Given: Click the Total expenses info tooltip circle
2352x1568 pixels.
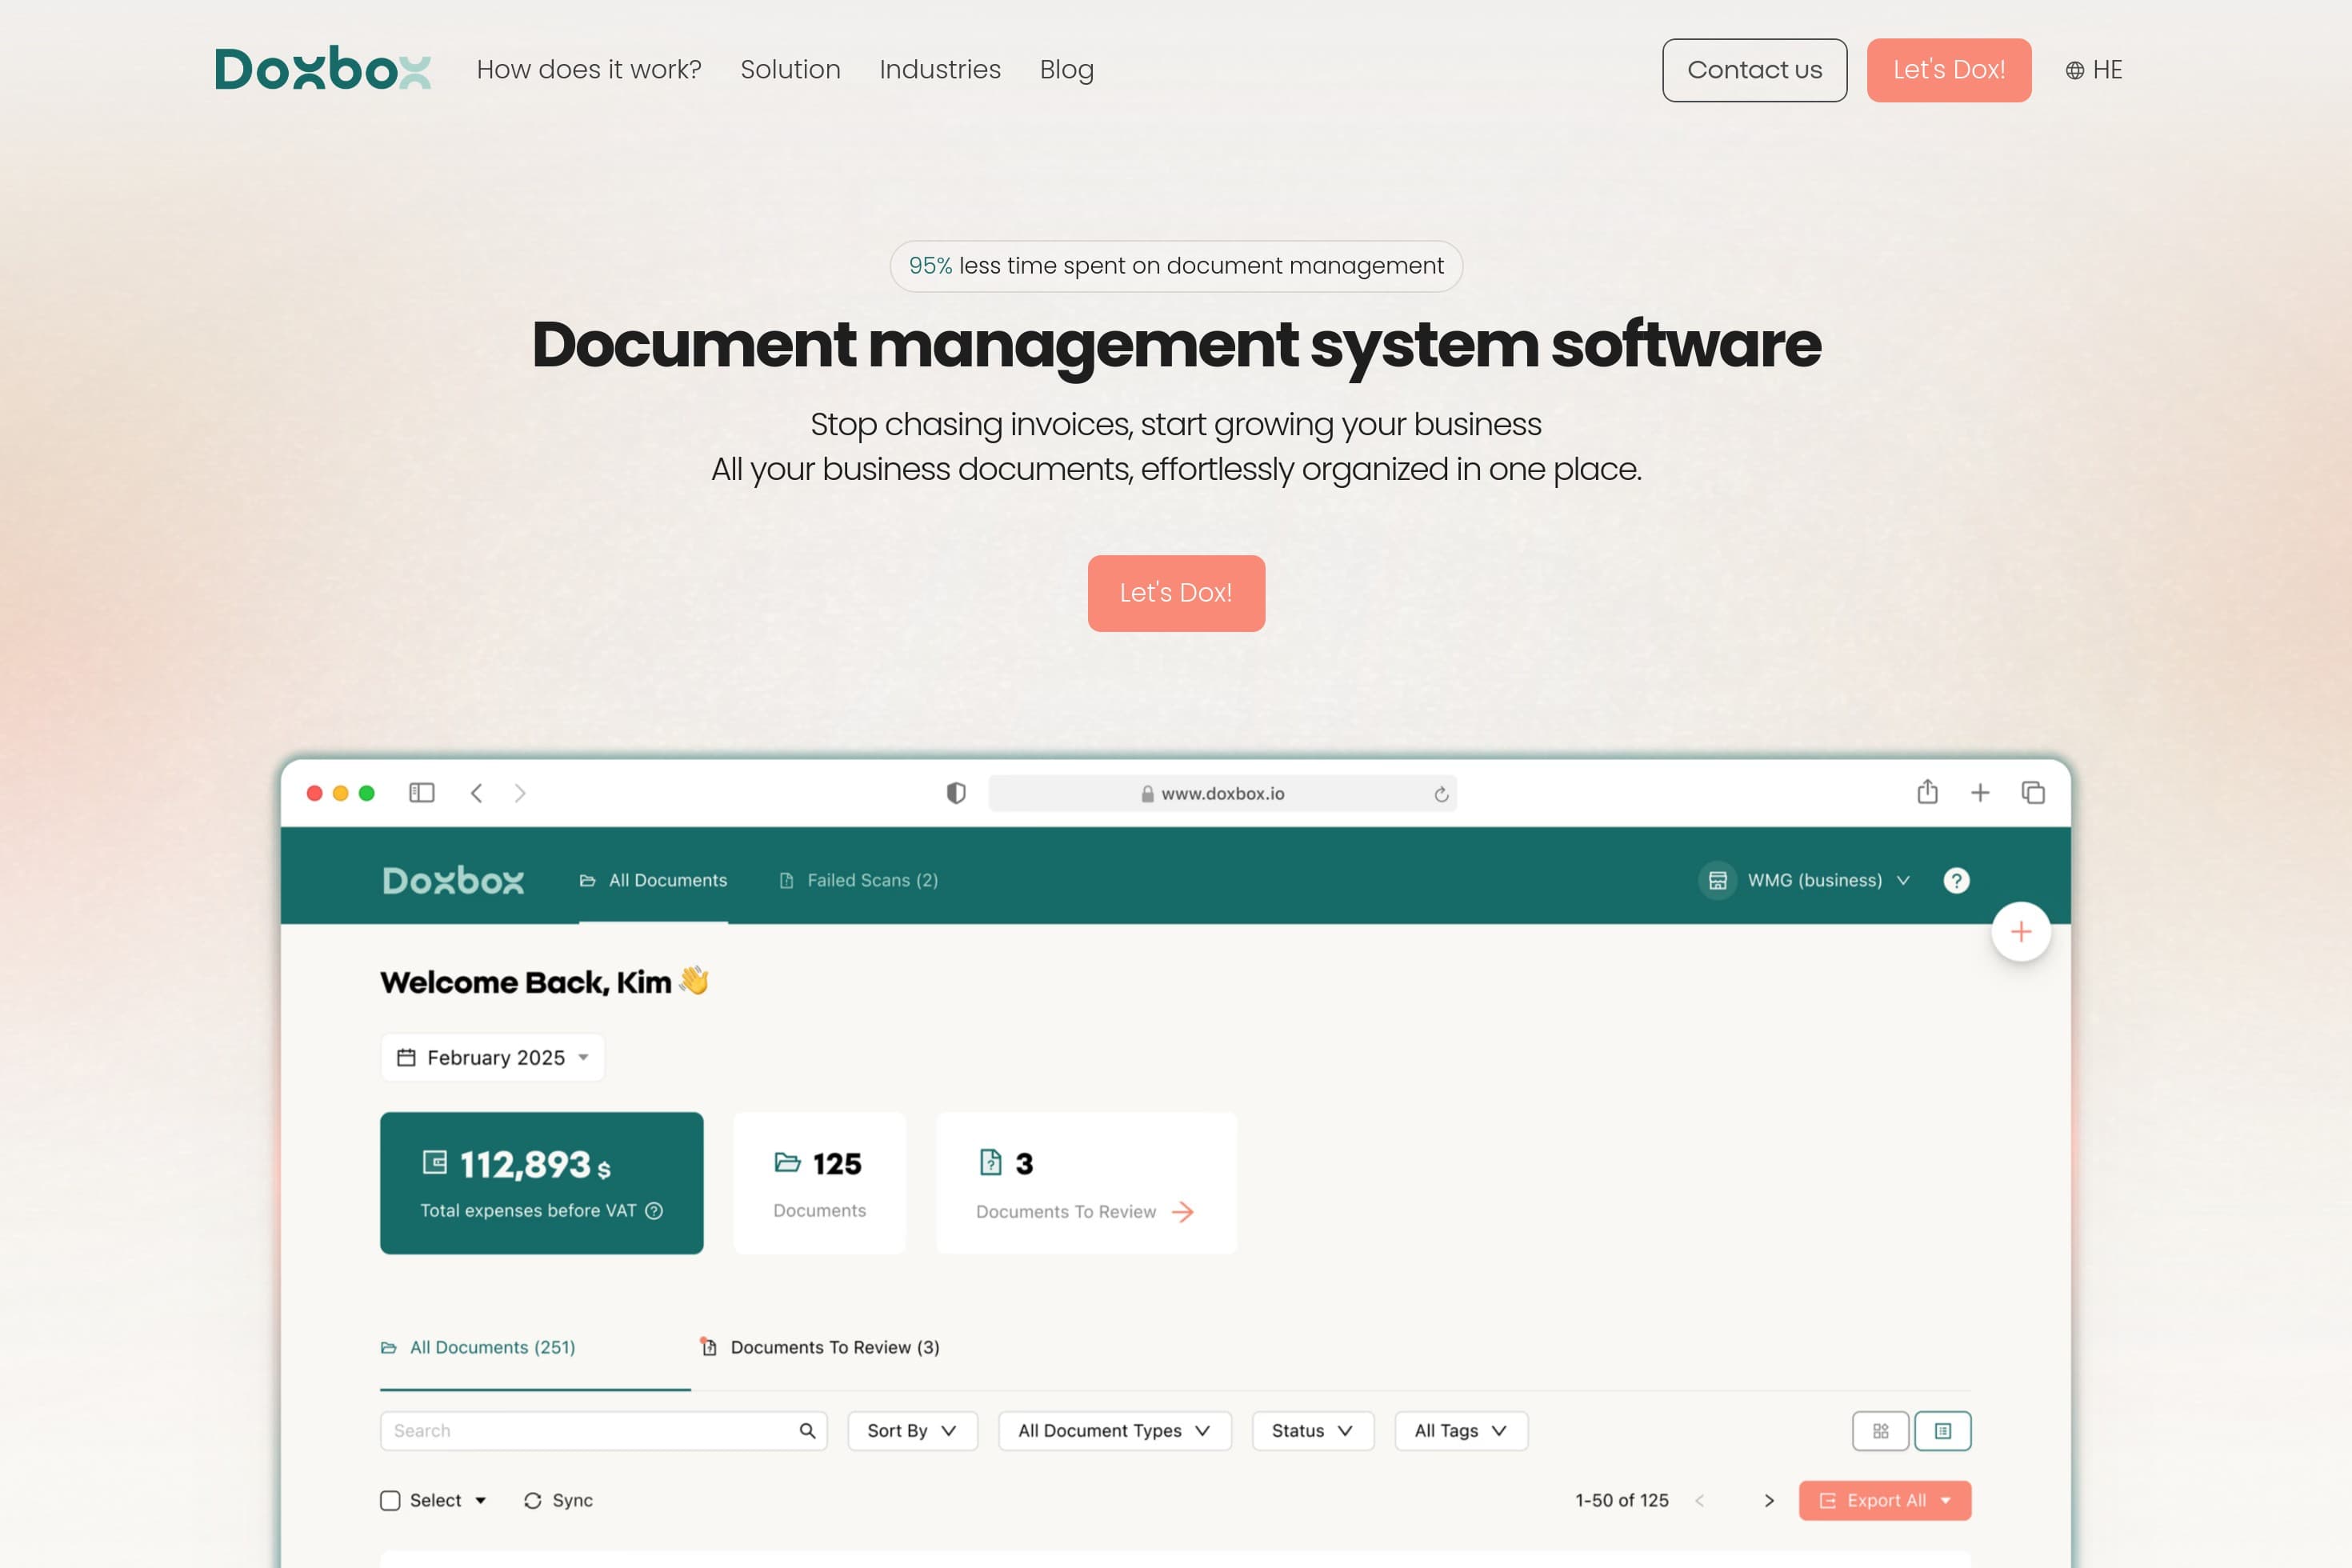Looking at the screenshot, I should (656, 1210).
